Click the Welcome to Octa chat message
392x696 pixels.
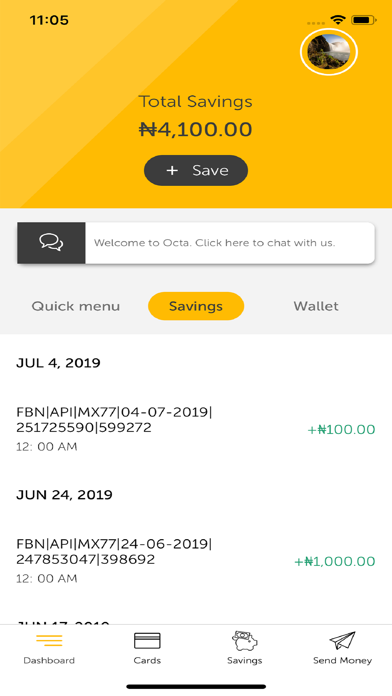click(214, 243)
